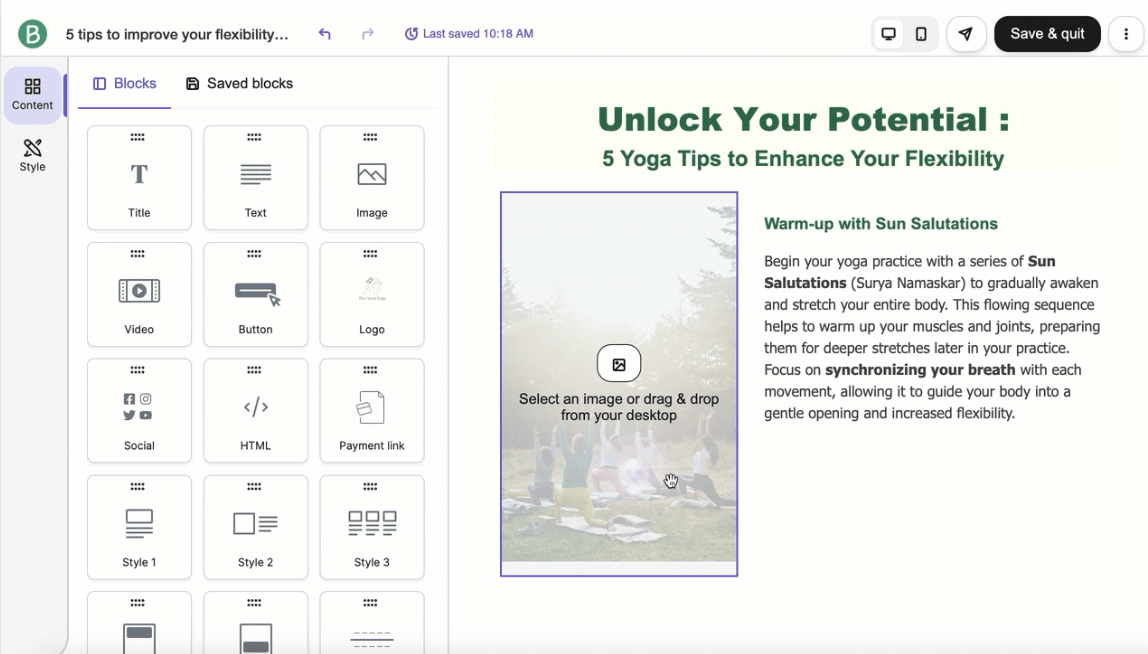Select the Image block

pos(372,178)
